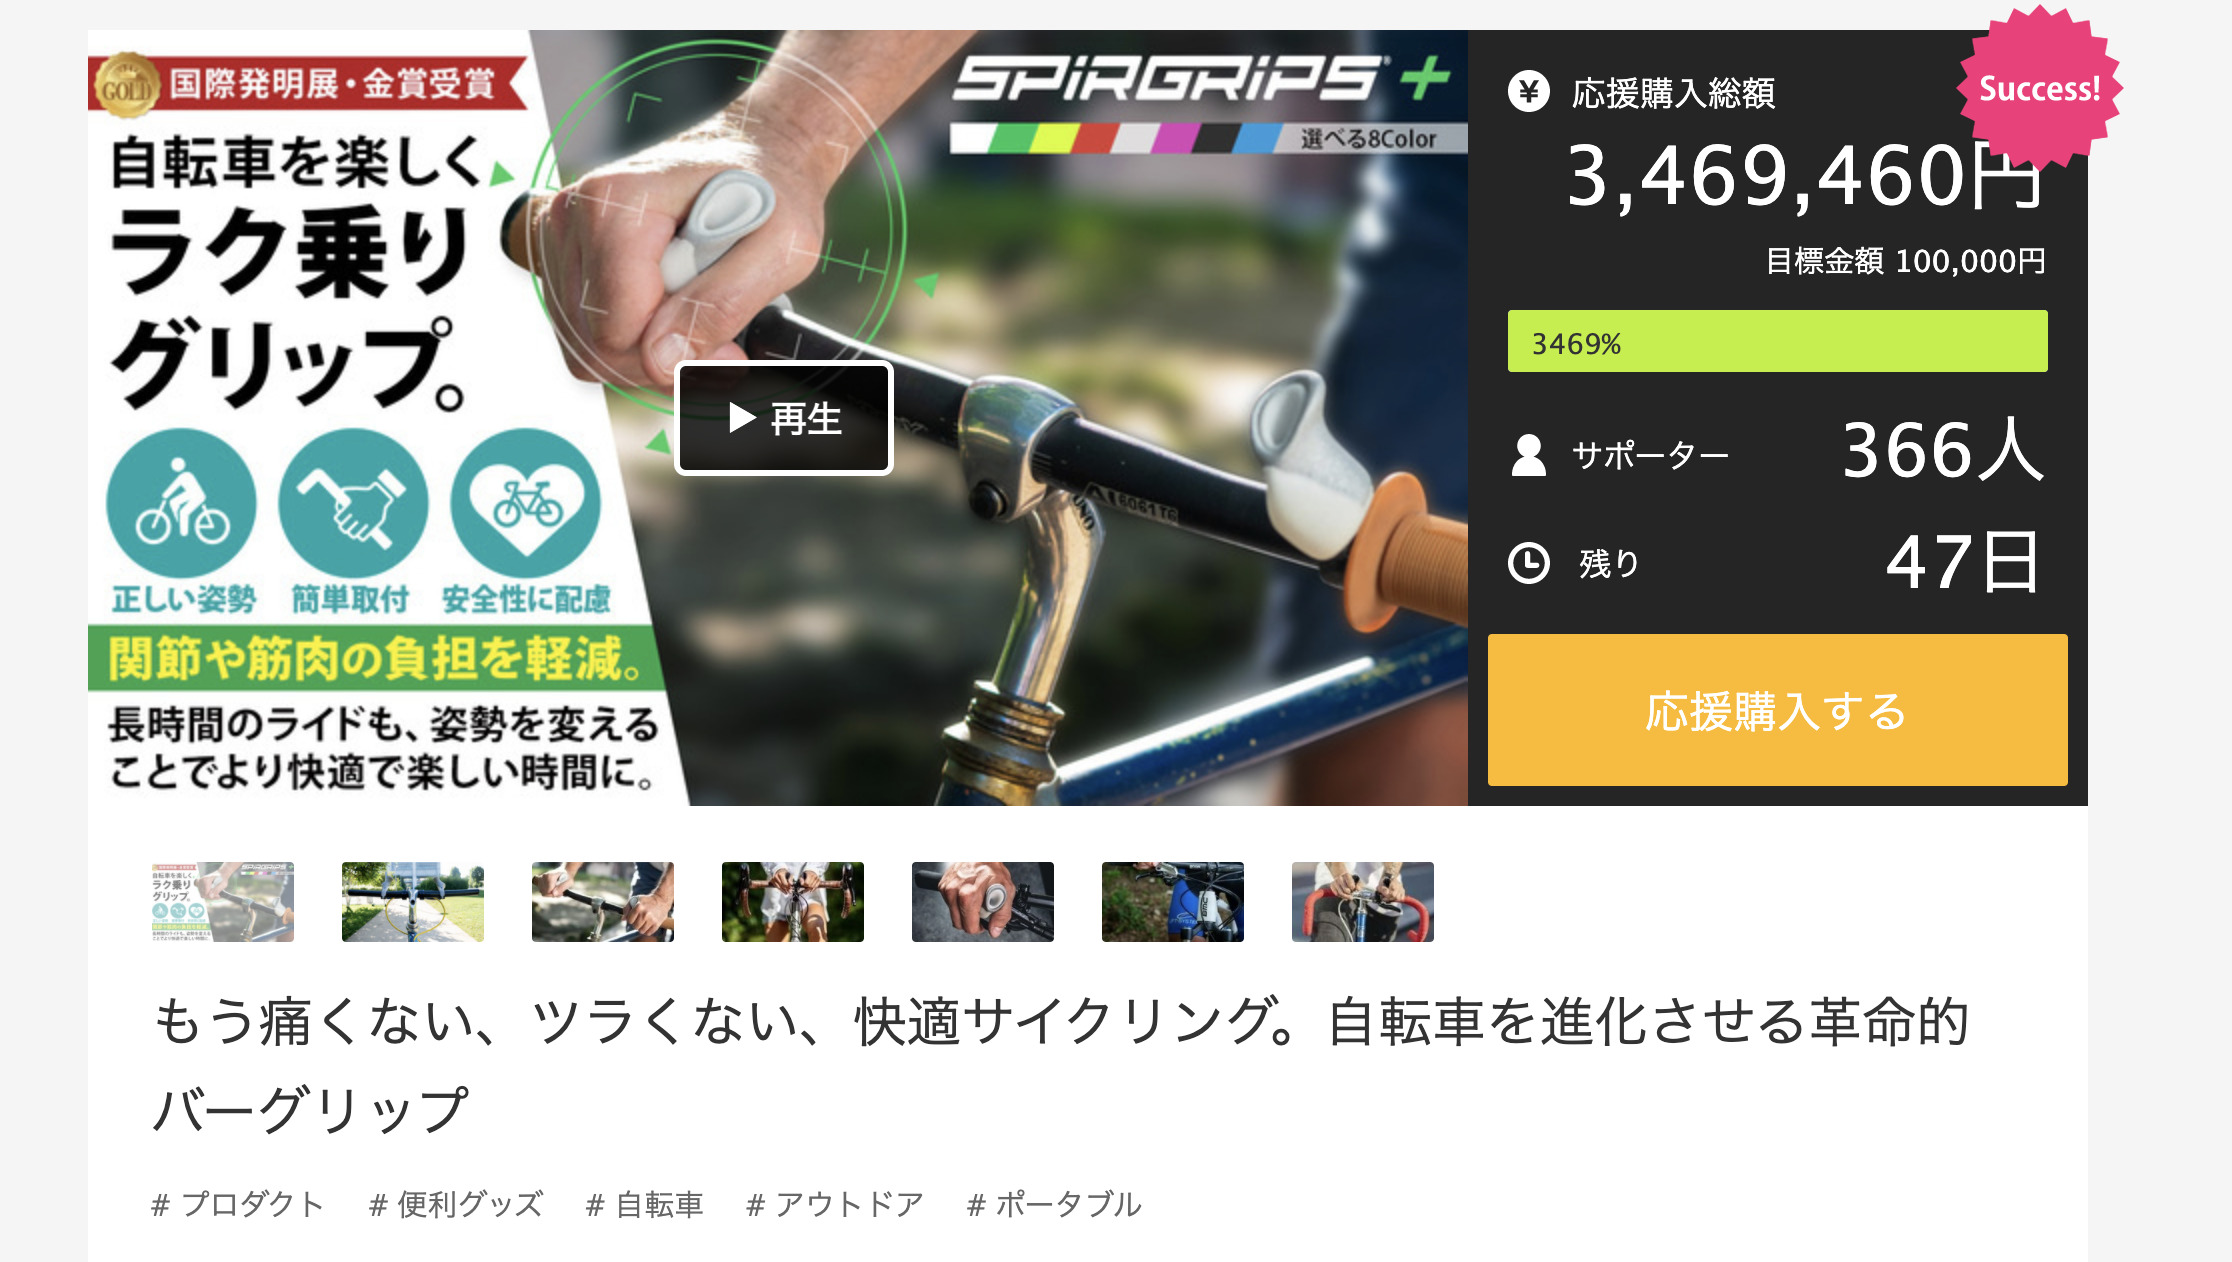This screenshot has height=1262, width=2232.
Task: Open the # プロダクト tag
Action: click(238, 1204)
